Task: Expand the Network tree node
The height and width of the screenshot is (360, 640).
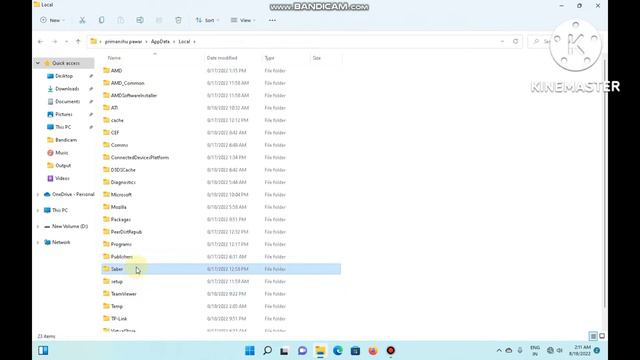Action: tap(38, 242)
